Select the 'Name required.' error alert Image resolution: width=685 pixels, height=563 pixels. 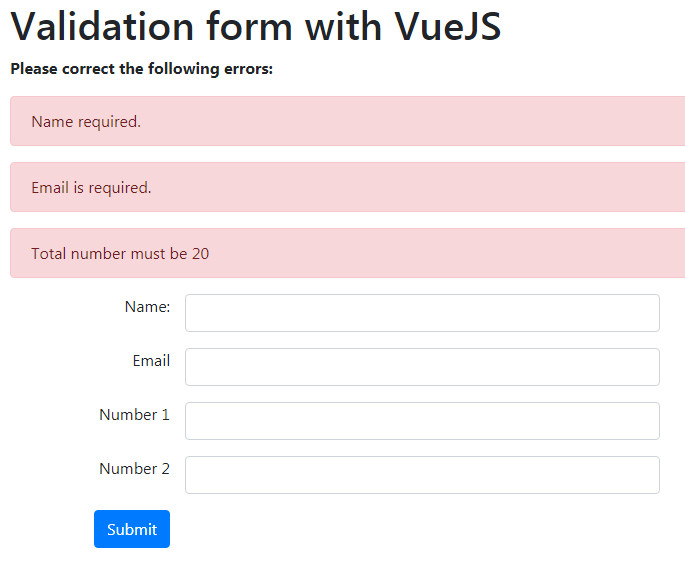point(347,121)
